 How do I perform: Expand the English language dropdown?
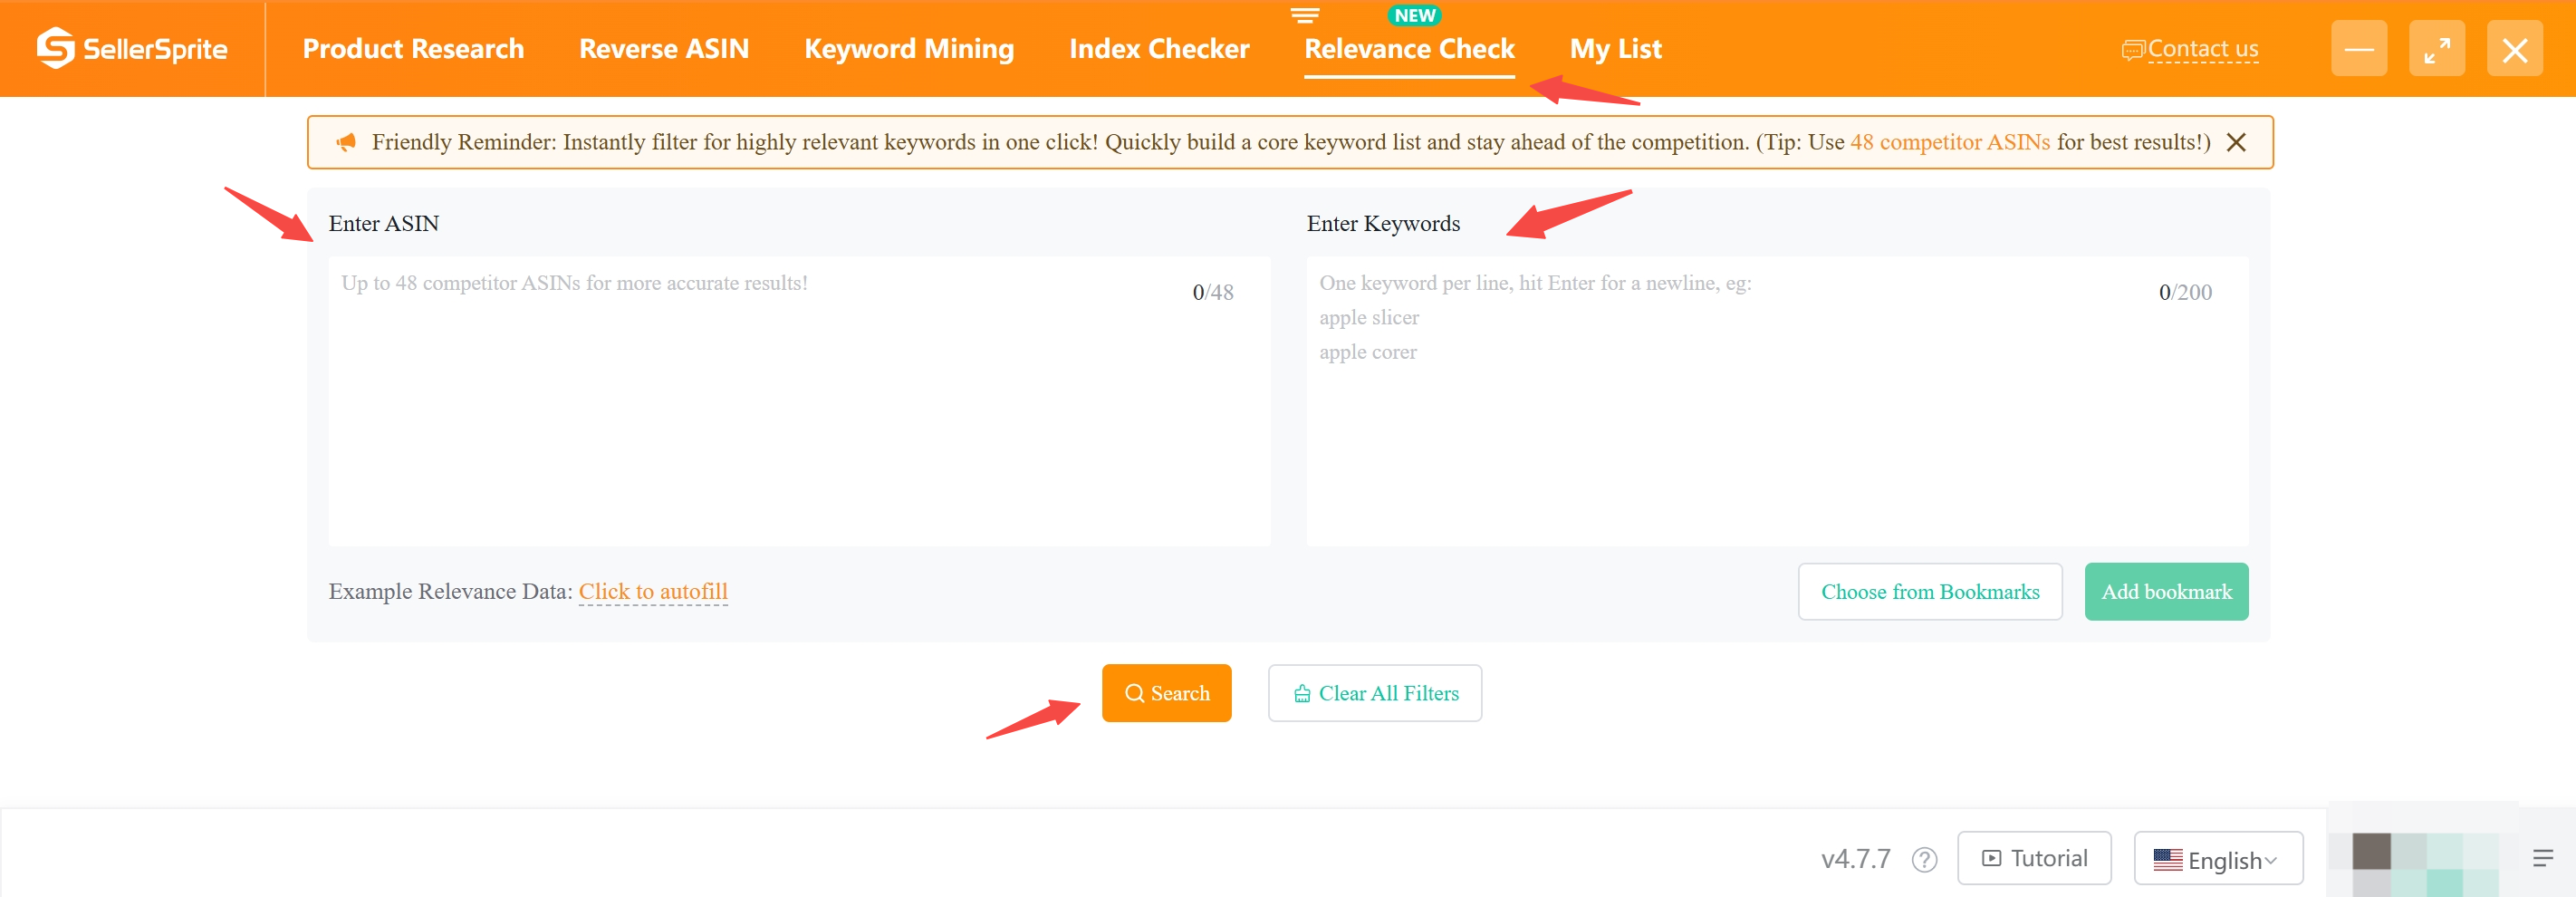[x=2217, y=859]
